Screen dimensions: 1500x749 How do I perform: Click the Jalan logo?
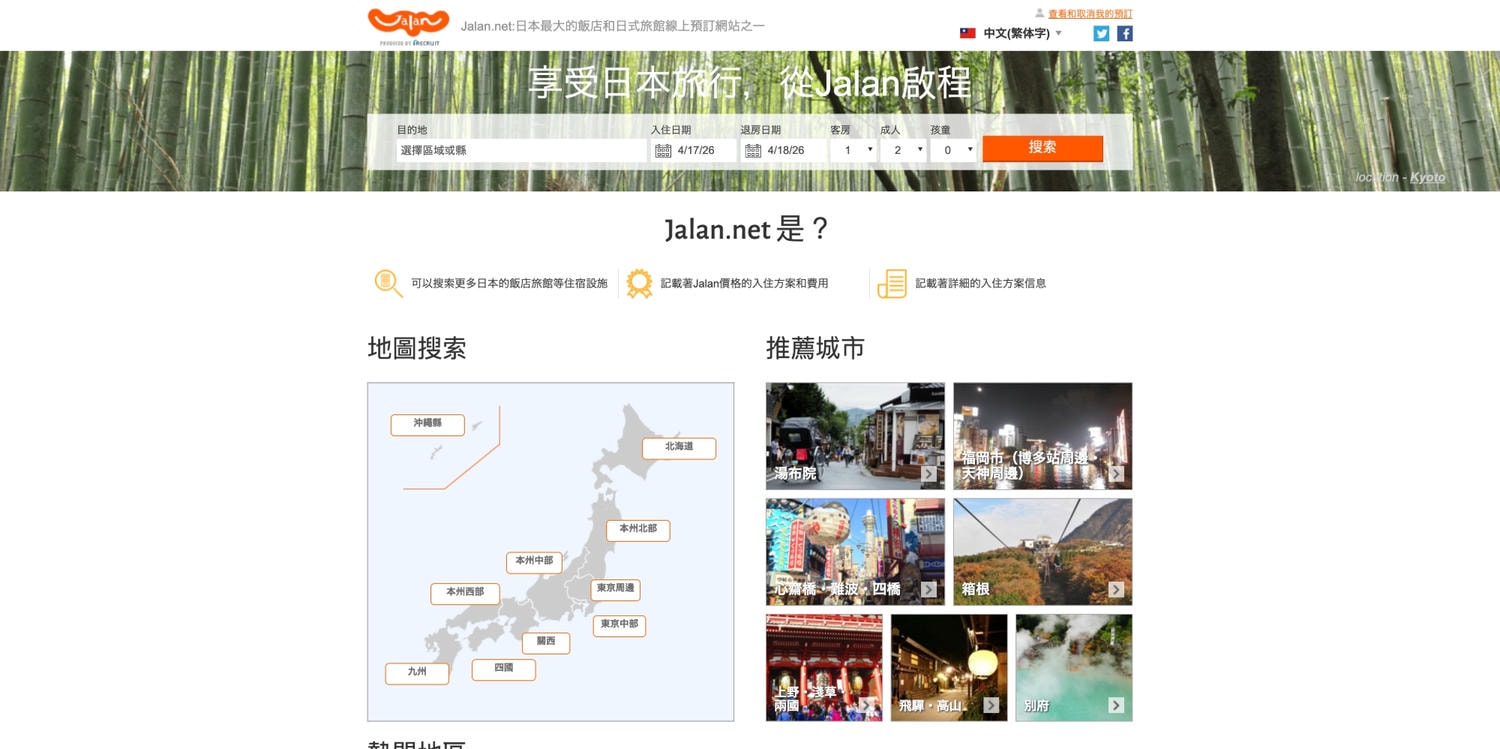point(408,26)
